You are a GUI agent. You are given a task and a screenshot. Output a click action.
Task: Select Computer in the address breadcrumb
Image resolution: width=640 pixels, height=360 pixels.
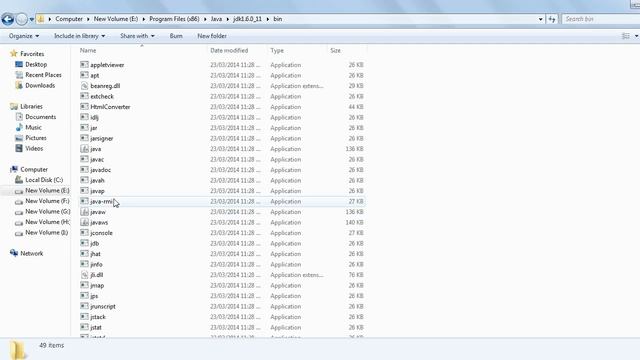coord(69,19)
